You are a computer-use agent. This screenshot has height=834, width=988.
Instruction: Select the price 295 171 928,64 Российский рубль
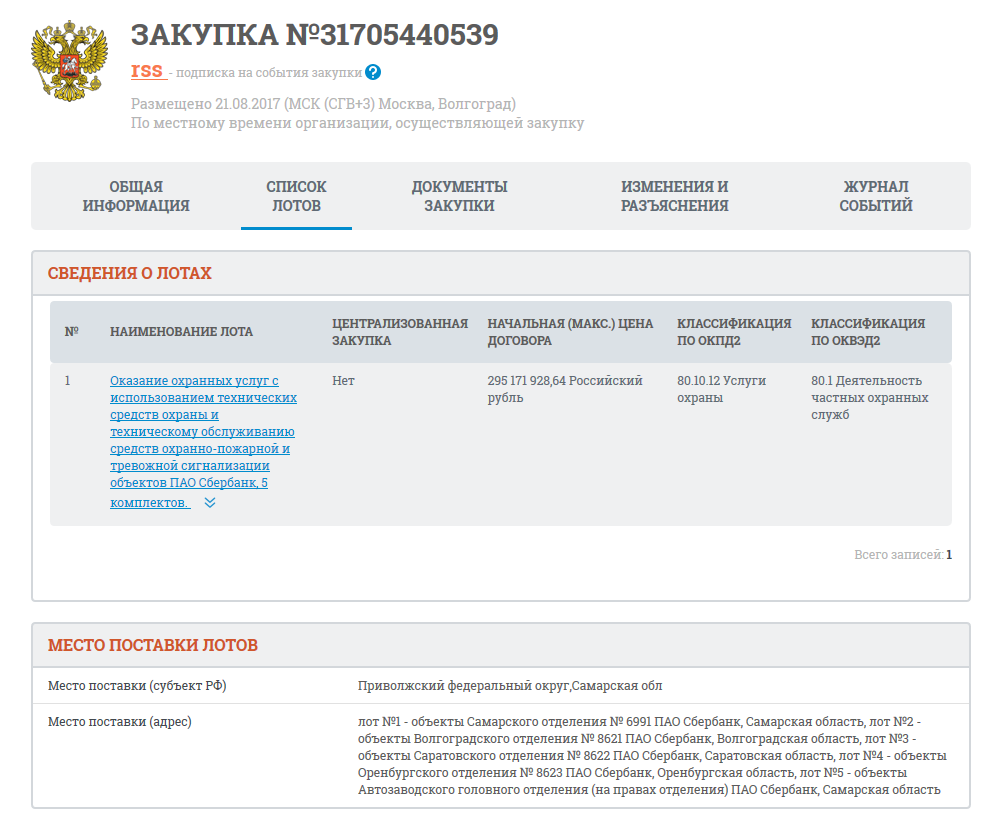[565, 389]
